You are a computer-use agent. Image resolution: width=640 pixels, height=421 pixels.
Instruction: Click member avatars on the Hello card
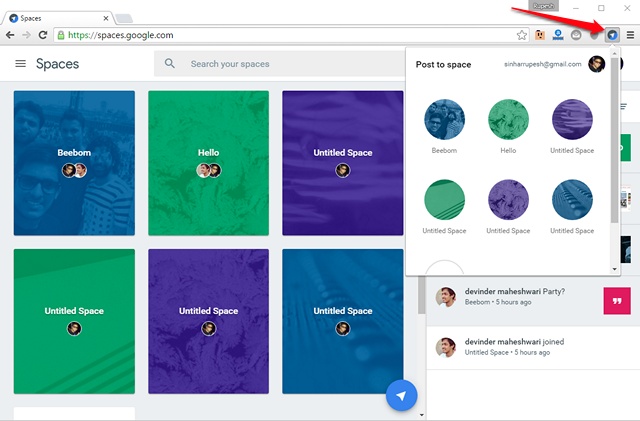coord(209,170)
